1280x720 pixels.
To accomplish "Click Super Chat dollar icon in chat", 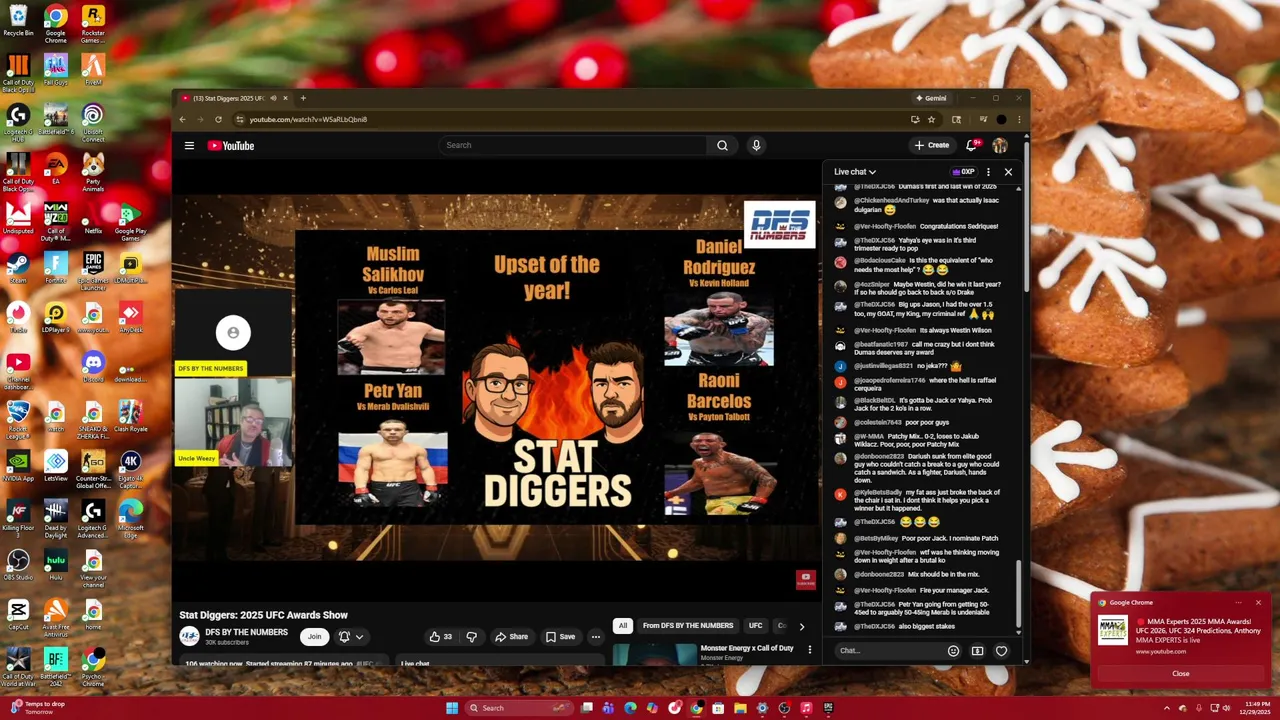I will click(x=977, y=651).
